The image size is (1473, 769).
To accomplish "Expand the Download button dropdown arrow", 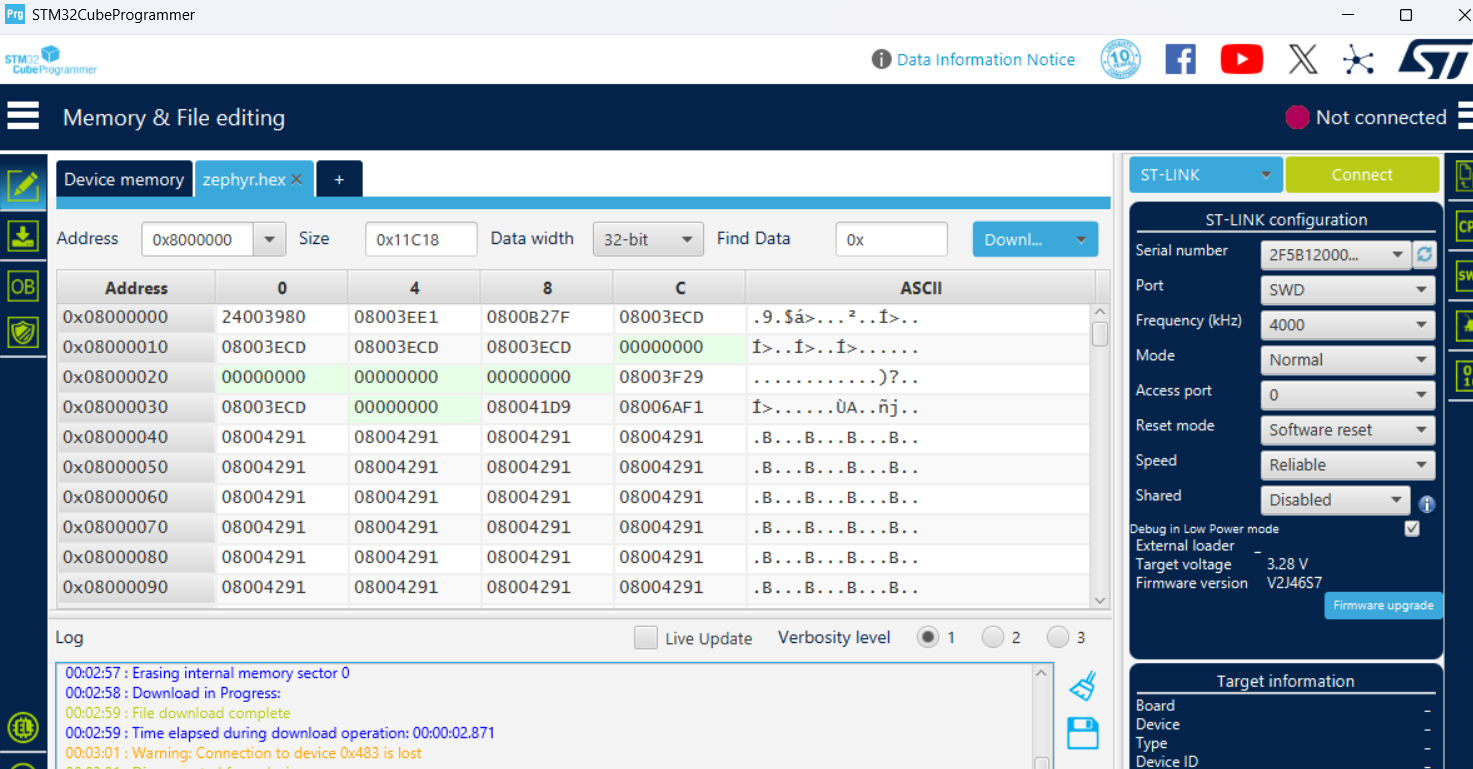I will pyautogui.click(x=1081, y=240).
